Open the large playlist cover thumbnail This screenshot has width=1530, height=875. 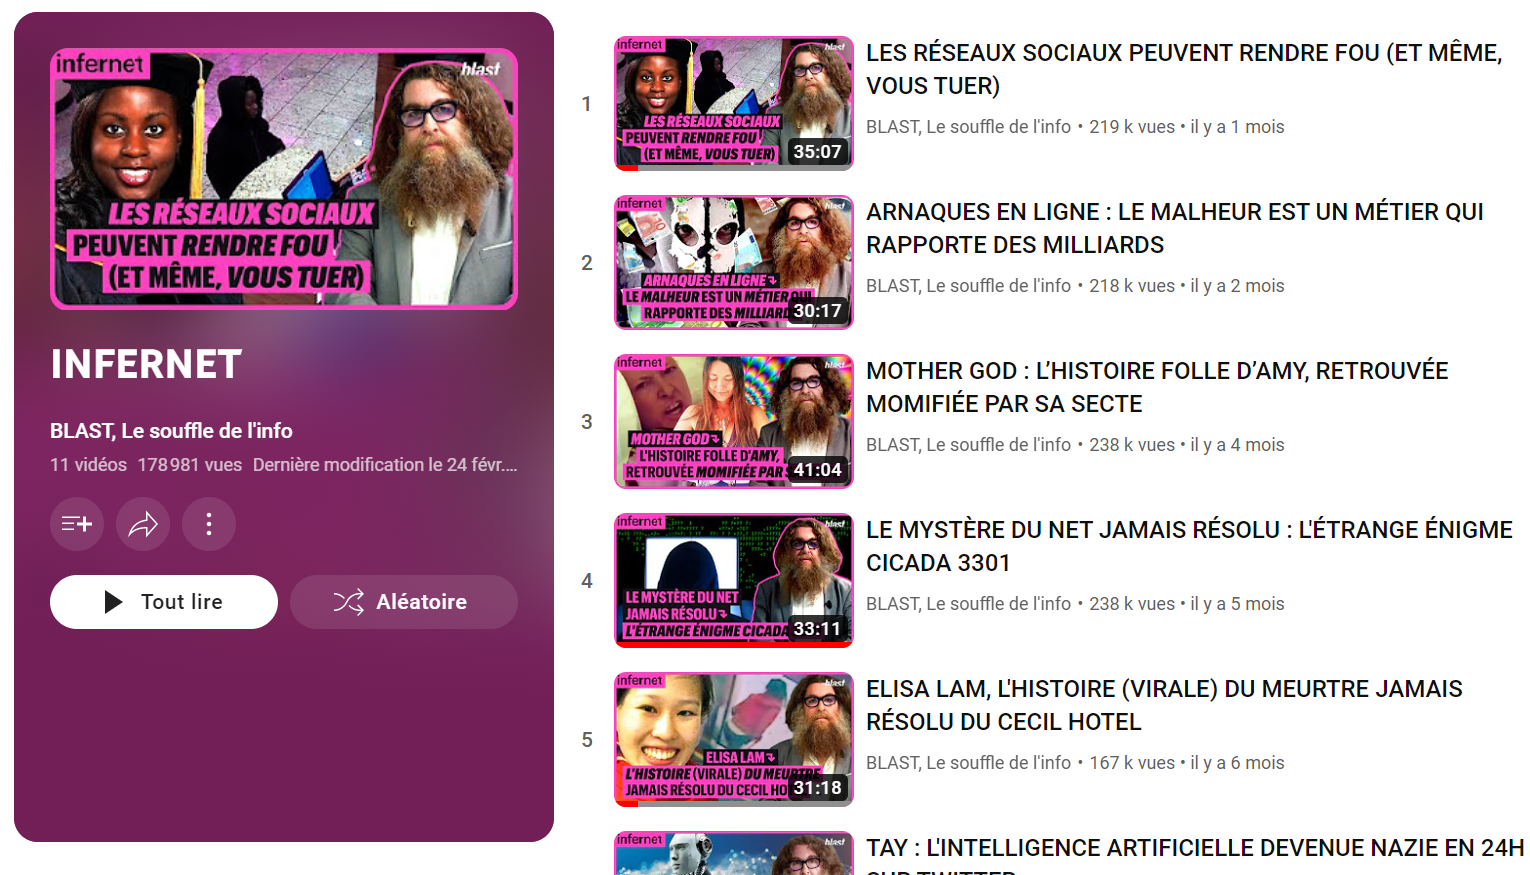coord(284,179)
